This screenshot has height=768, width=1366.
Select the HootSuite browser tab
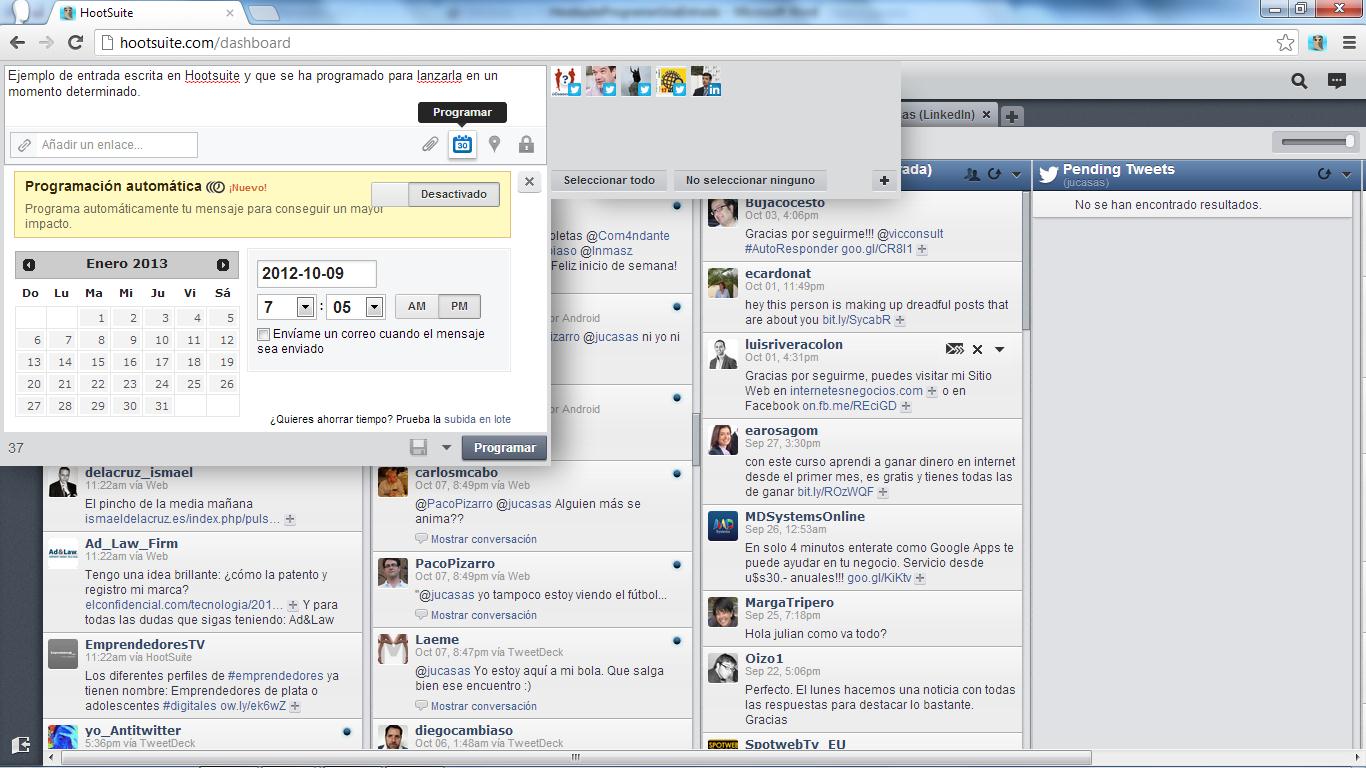click(146, 13)
